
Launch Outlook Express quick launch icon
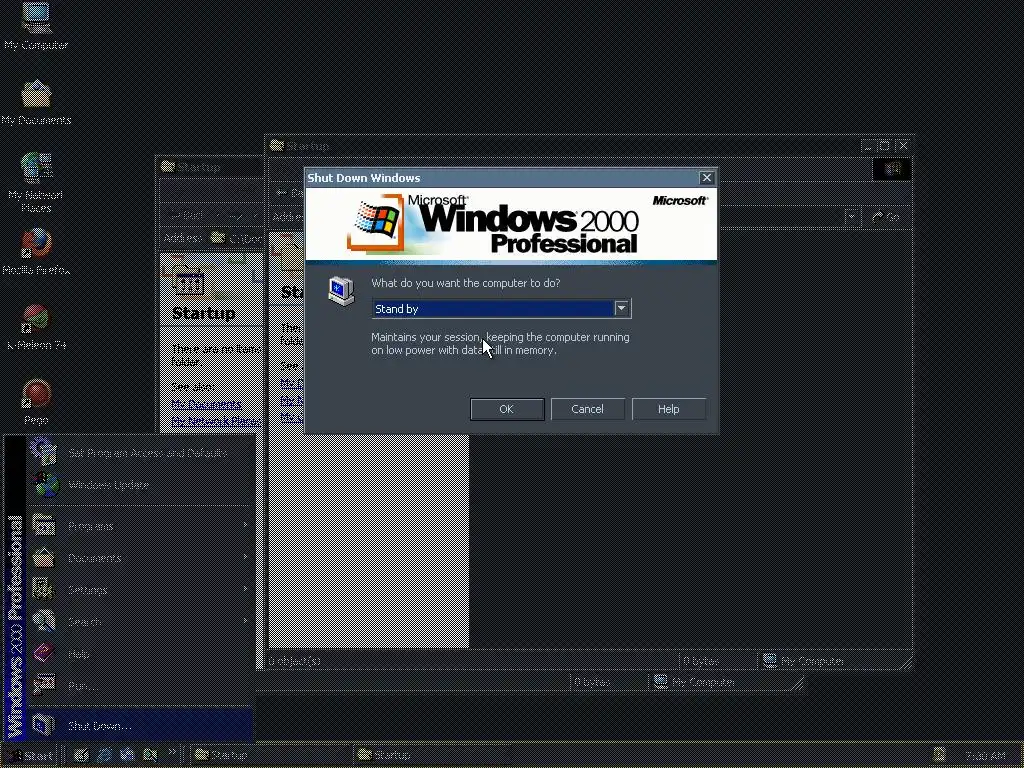tap(127, 755)
